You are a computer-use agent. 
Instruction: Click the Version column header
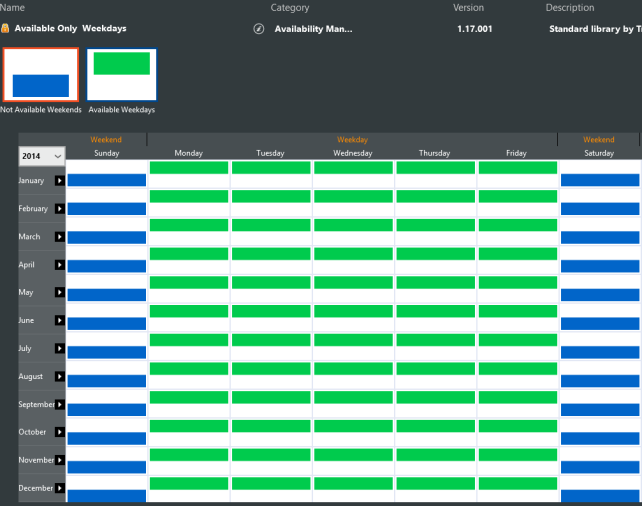click(x=468, y=7)
